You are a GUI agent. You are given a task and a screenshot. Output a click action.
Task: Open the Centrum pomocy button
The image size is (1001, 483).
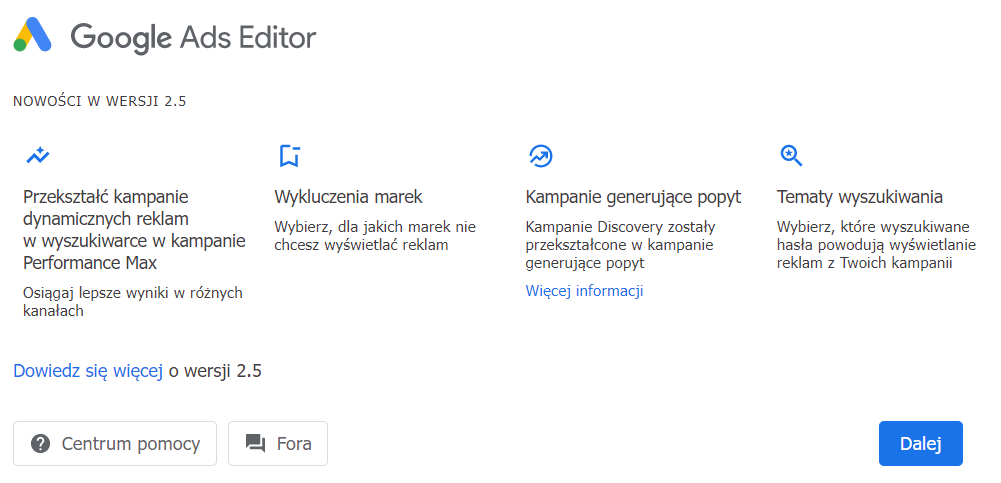click(x=115, y=443)
